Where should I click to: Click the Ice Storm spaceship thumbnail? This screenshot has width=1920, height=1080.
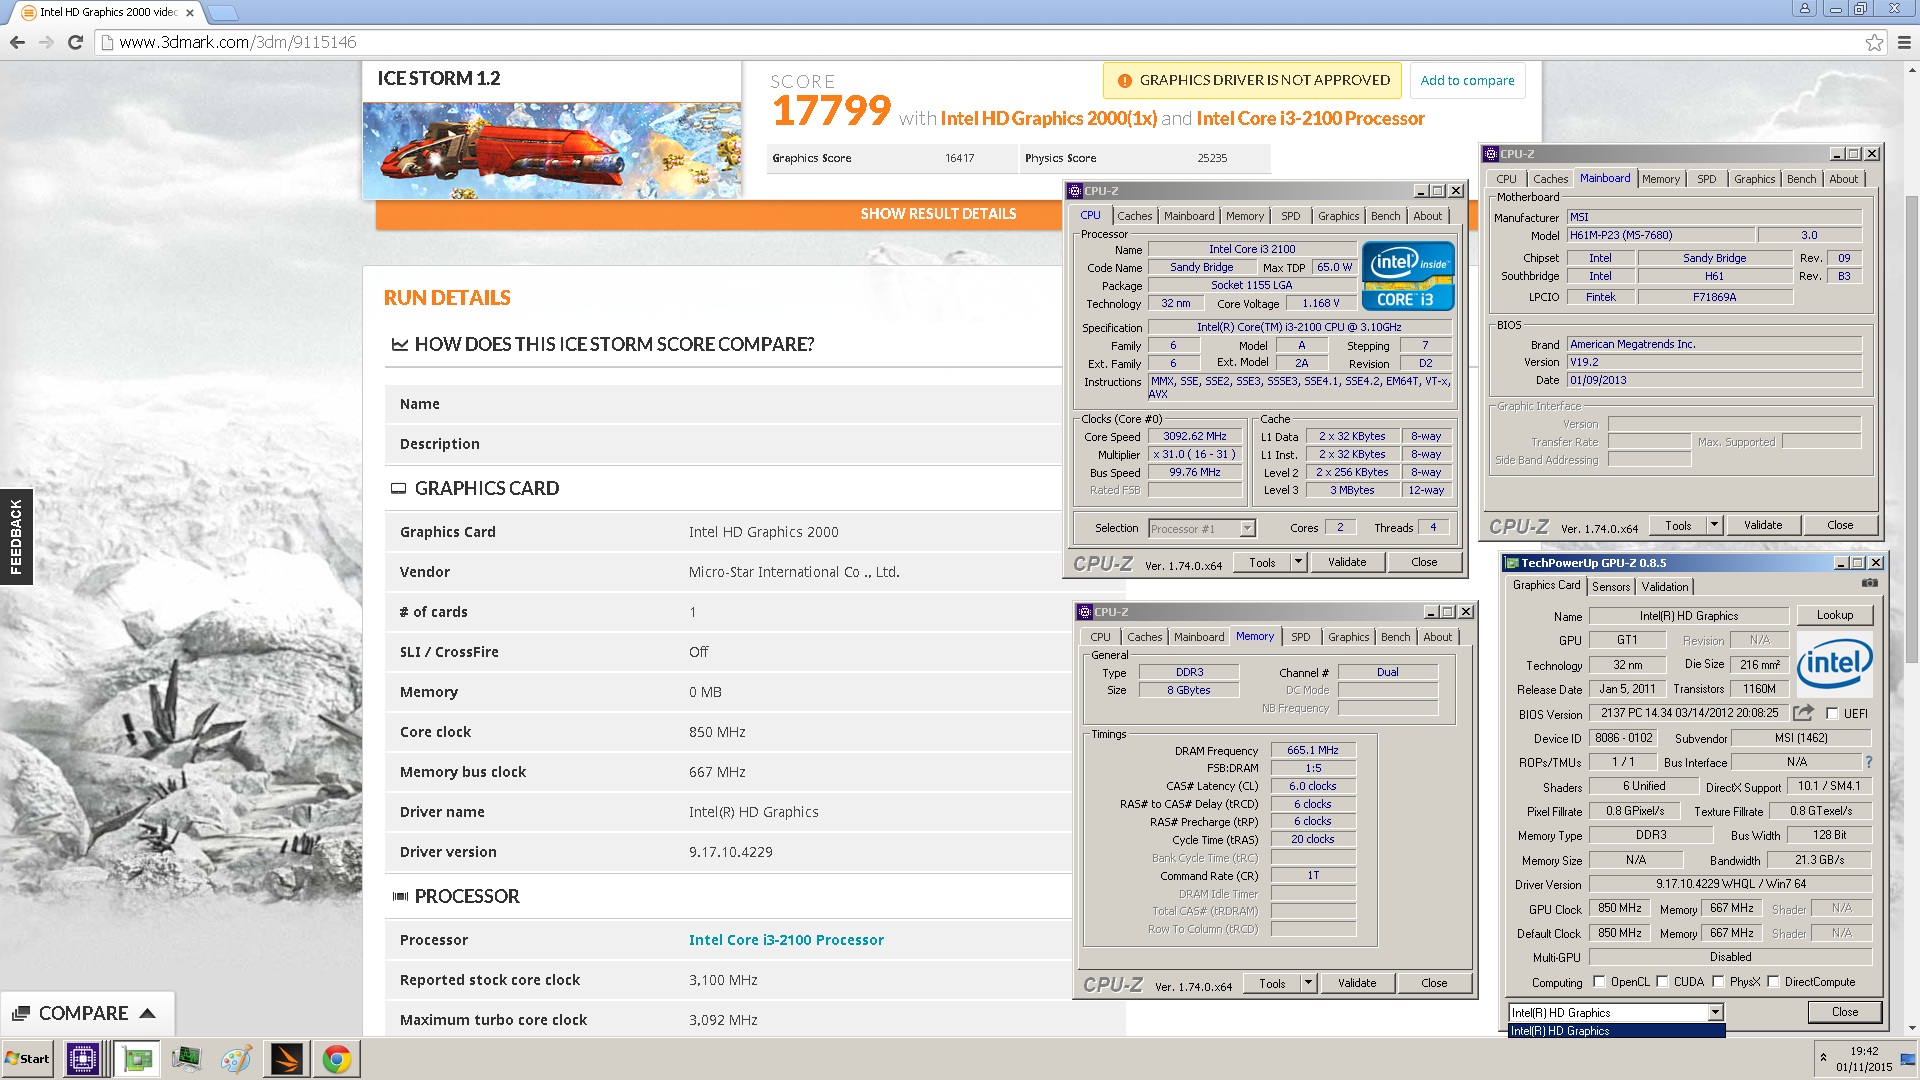coord(552,150)
